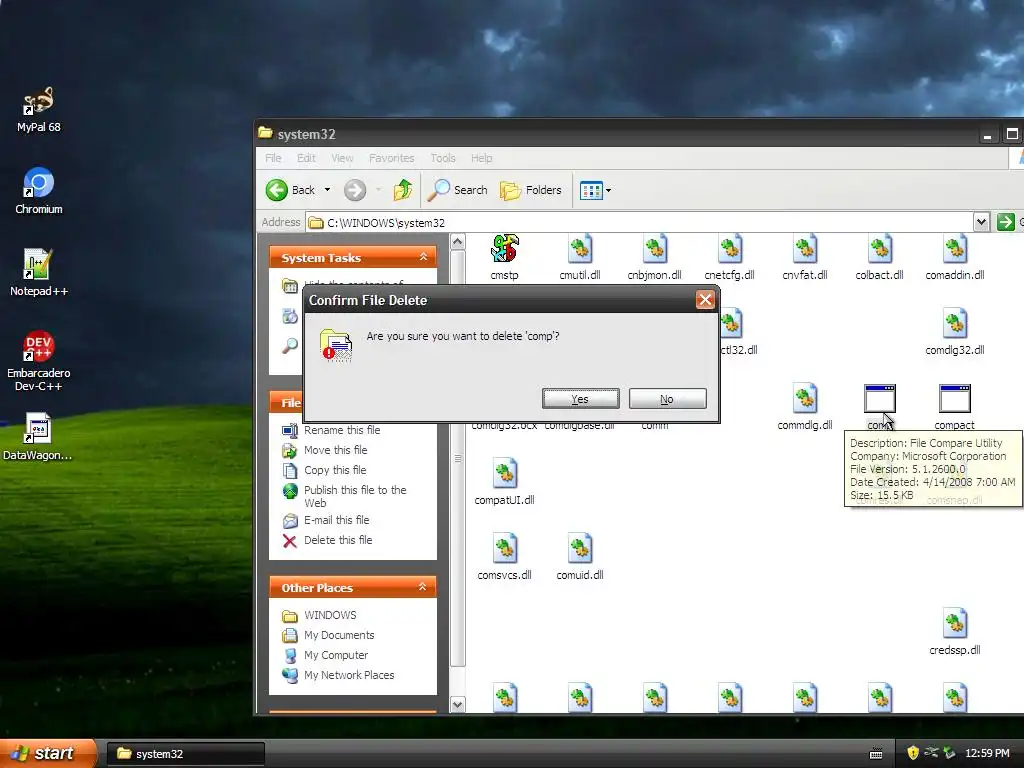Open the Help menu

click(481, 158)
